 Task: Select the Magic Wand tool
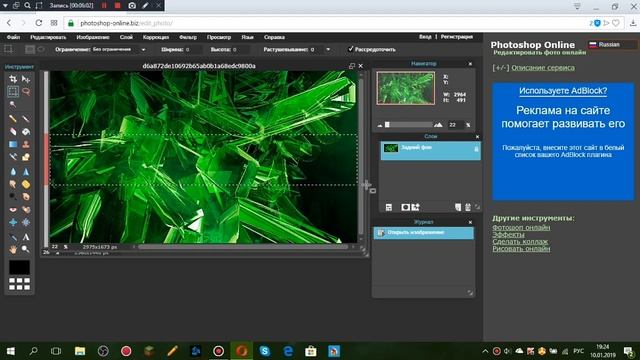point(13,104)
